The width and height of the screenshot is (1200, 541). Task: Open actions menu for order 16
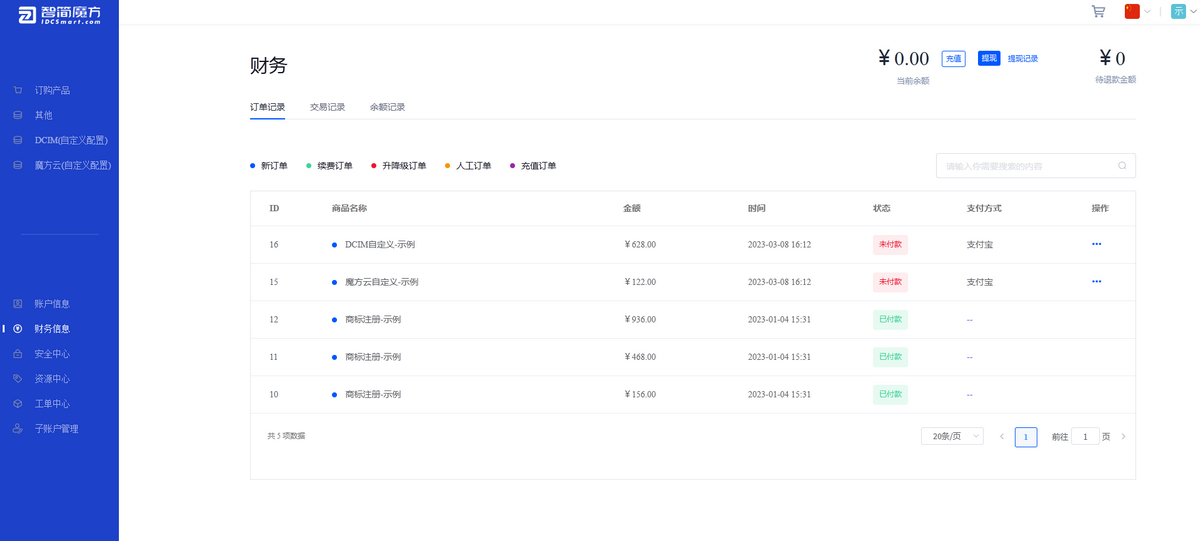point(1096,244)
